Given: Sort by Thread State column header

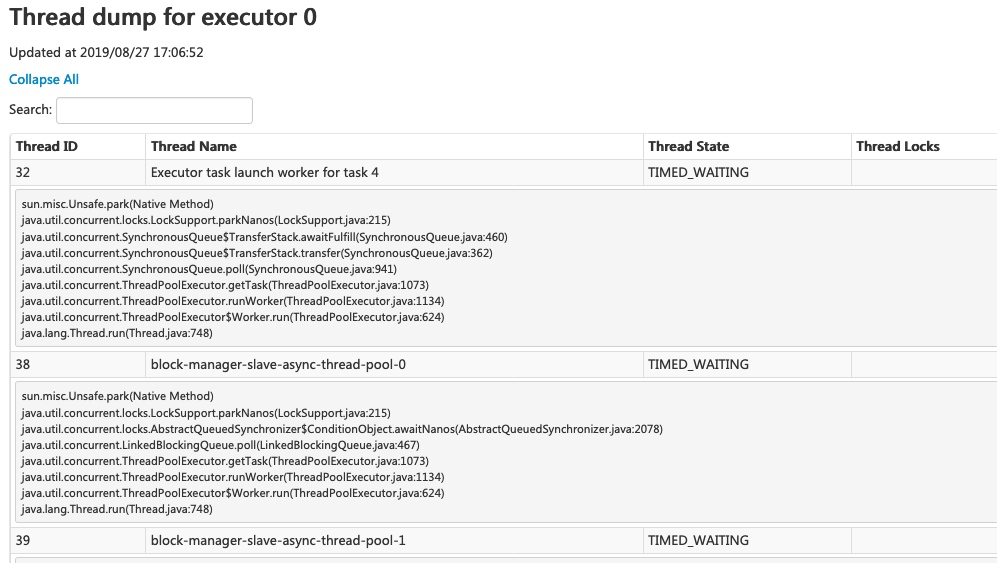Looking at the screenshot, I should point(689,146).
